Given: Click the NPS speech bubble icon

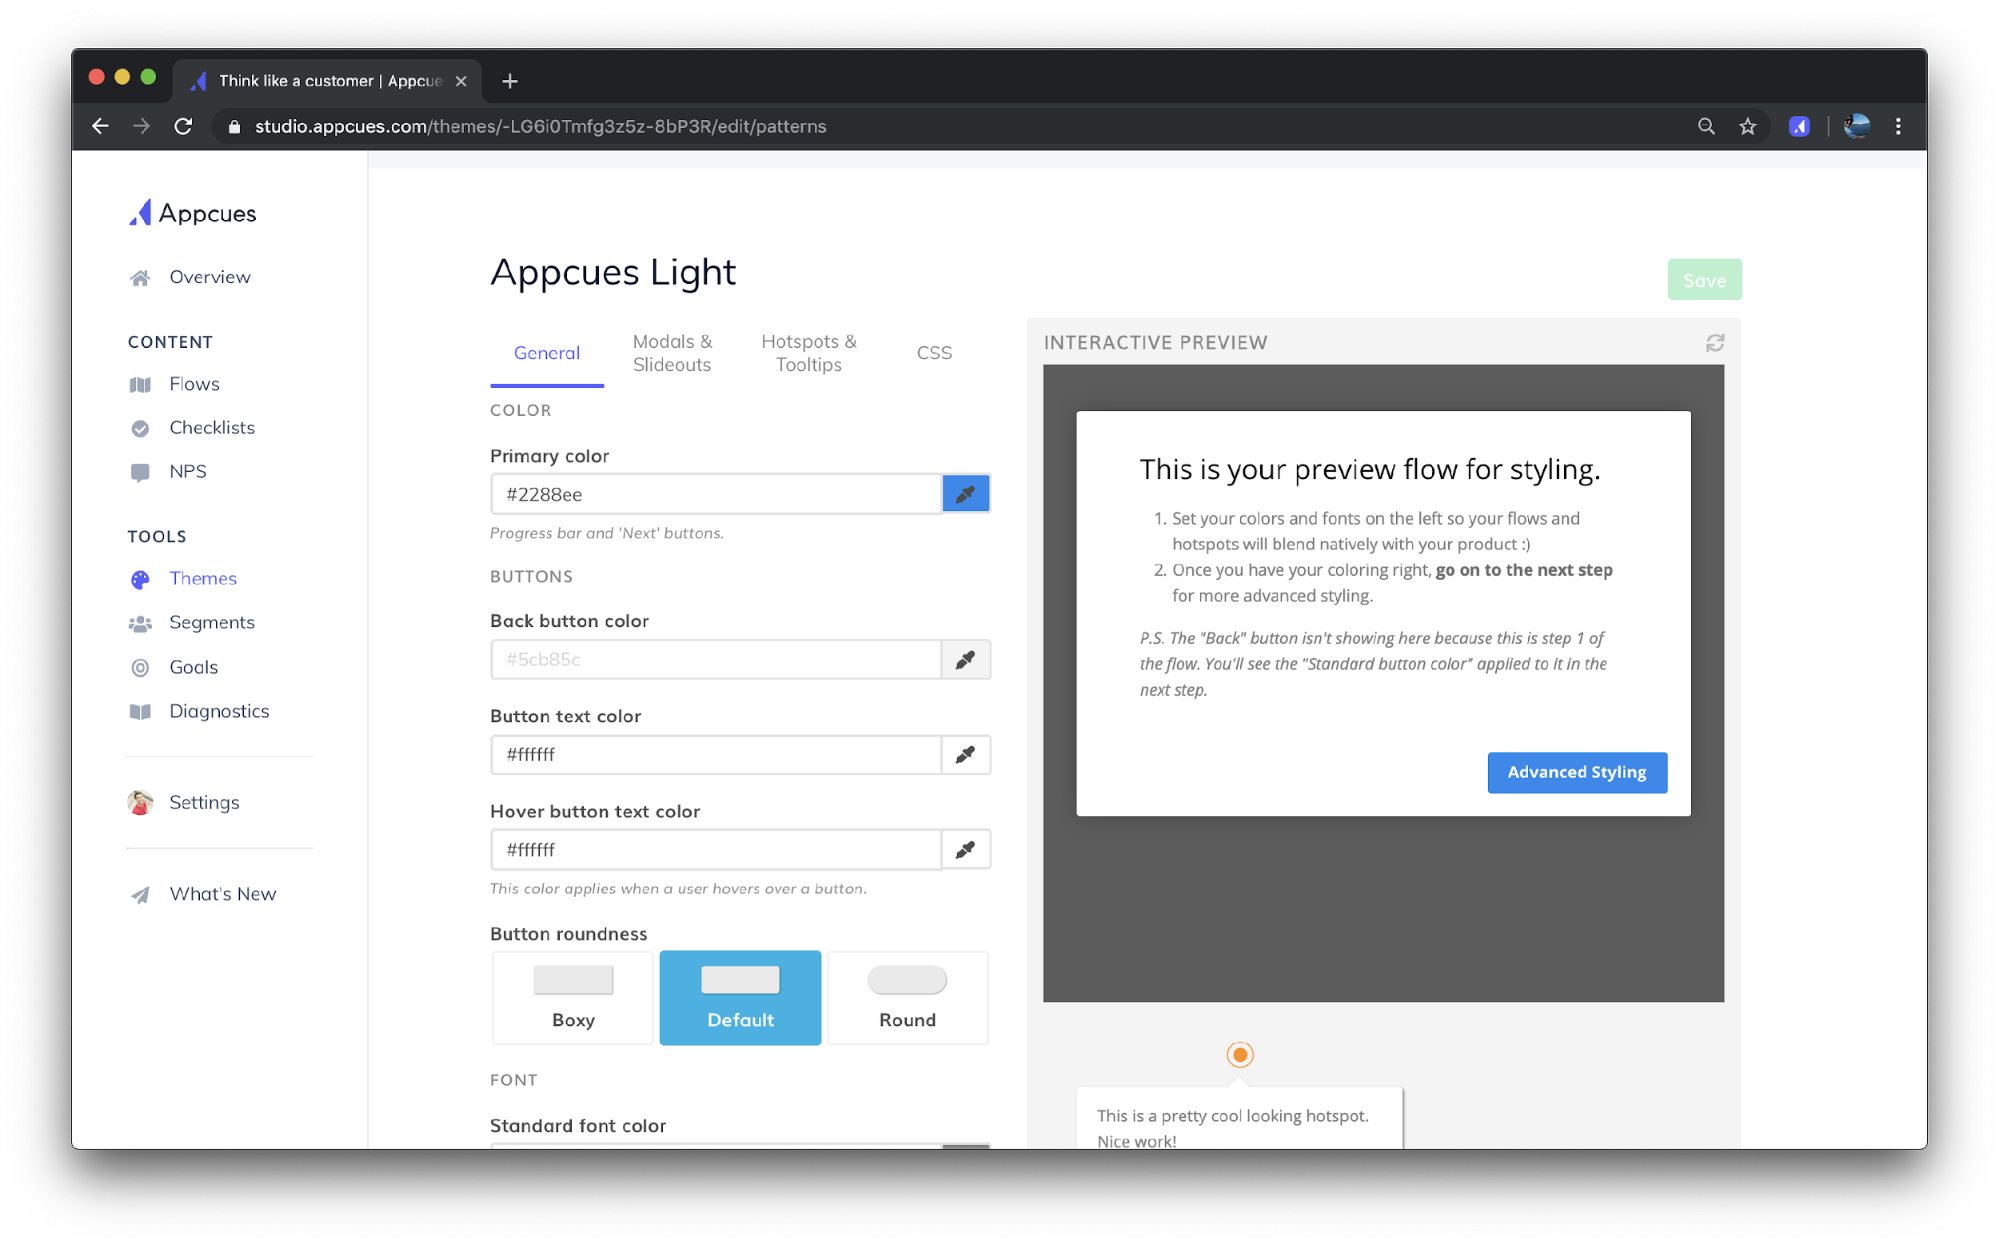Looking at the screenshot, I should (140, 473).
